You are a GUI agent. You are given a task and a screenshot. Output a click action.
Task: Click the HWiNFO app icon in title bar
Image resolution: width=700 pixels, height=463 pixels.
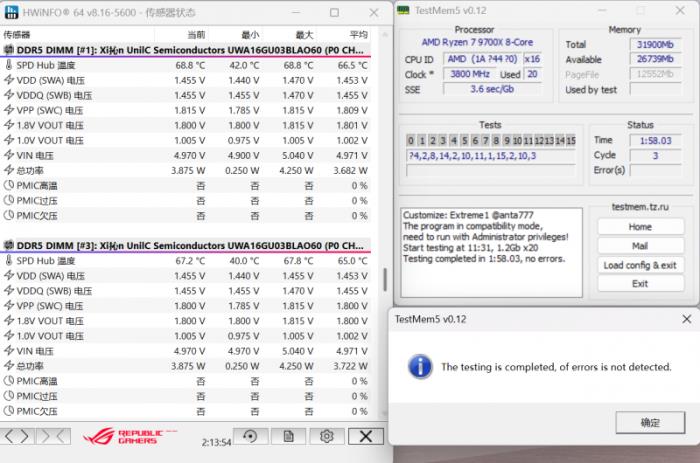11,12
